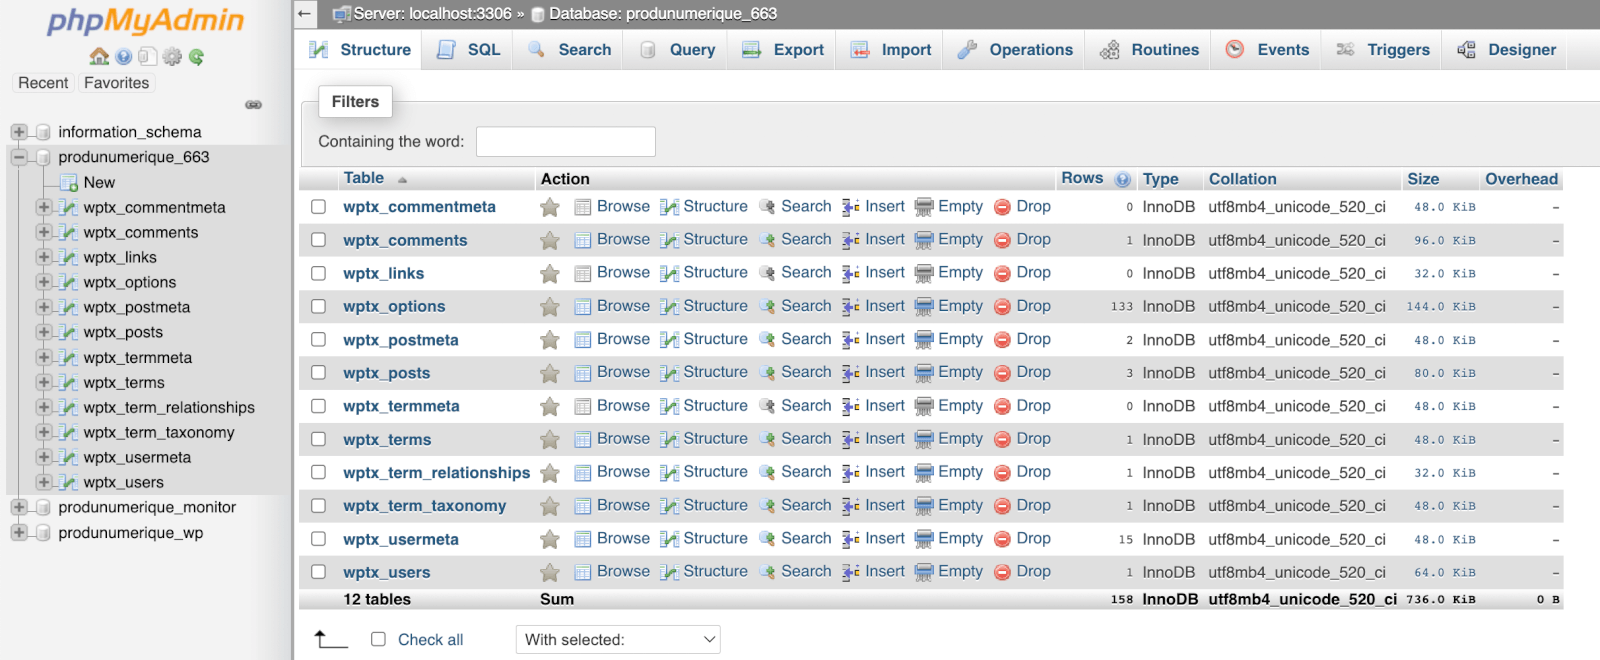Check the wptx_links table checkbox
Screen dimensions: 1600x660
coord(318,273)
